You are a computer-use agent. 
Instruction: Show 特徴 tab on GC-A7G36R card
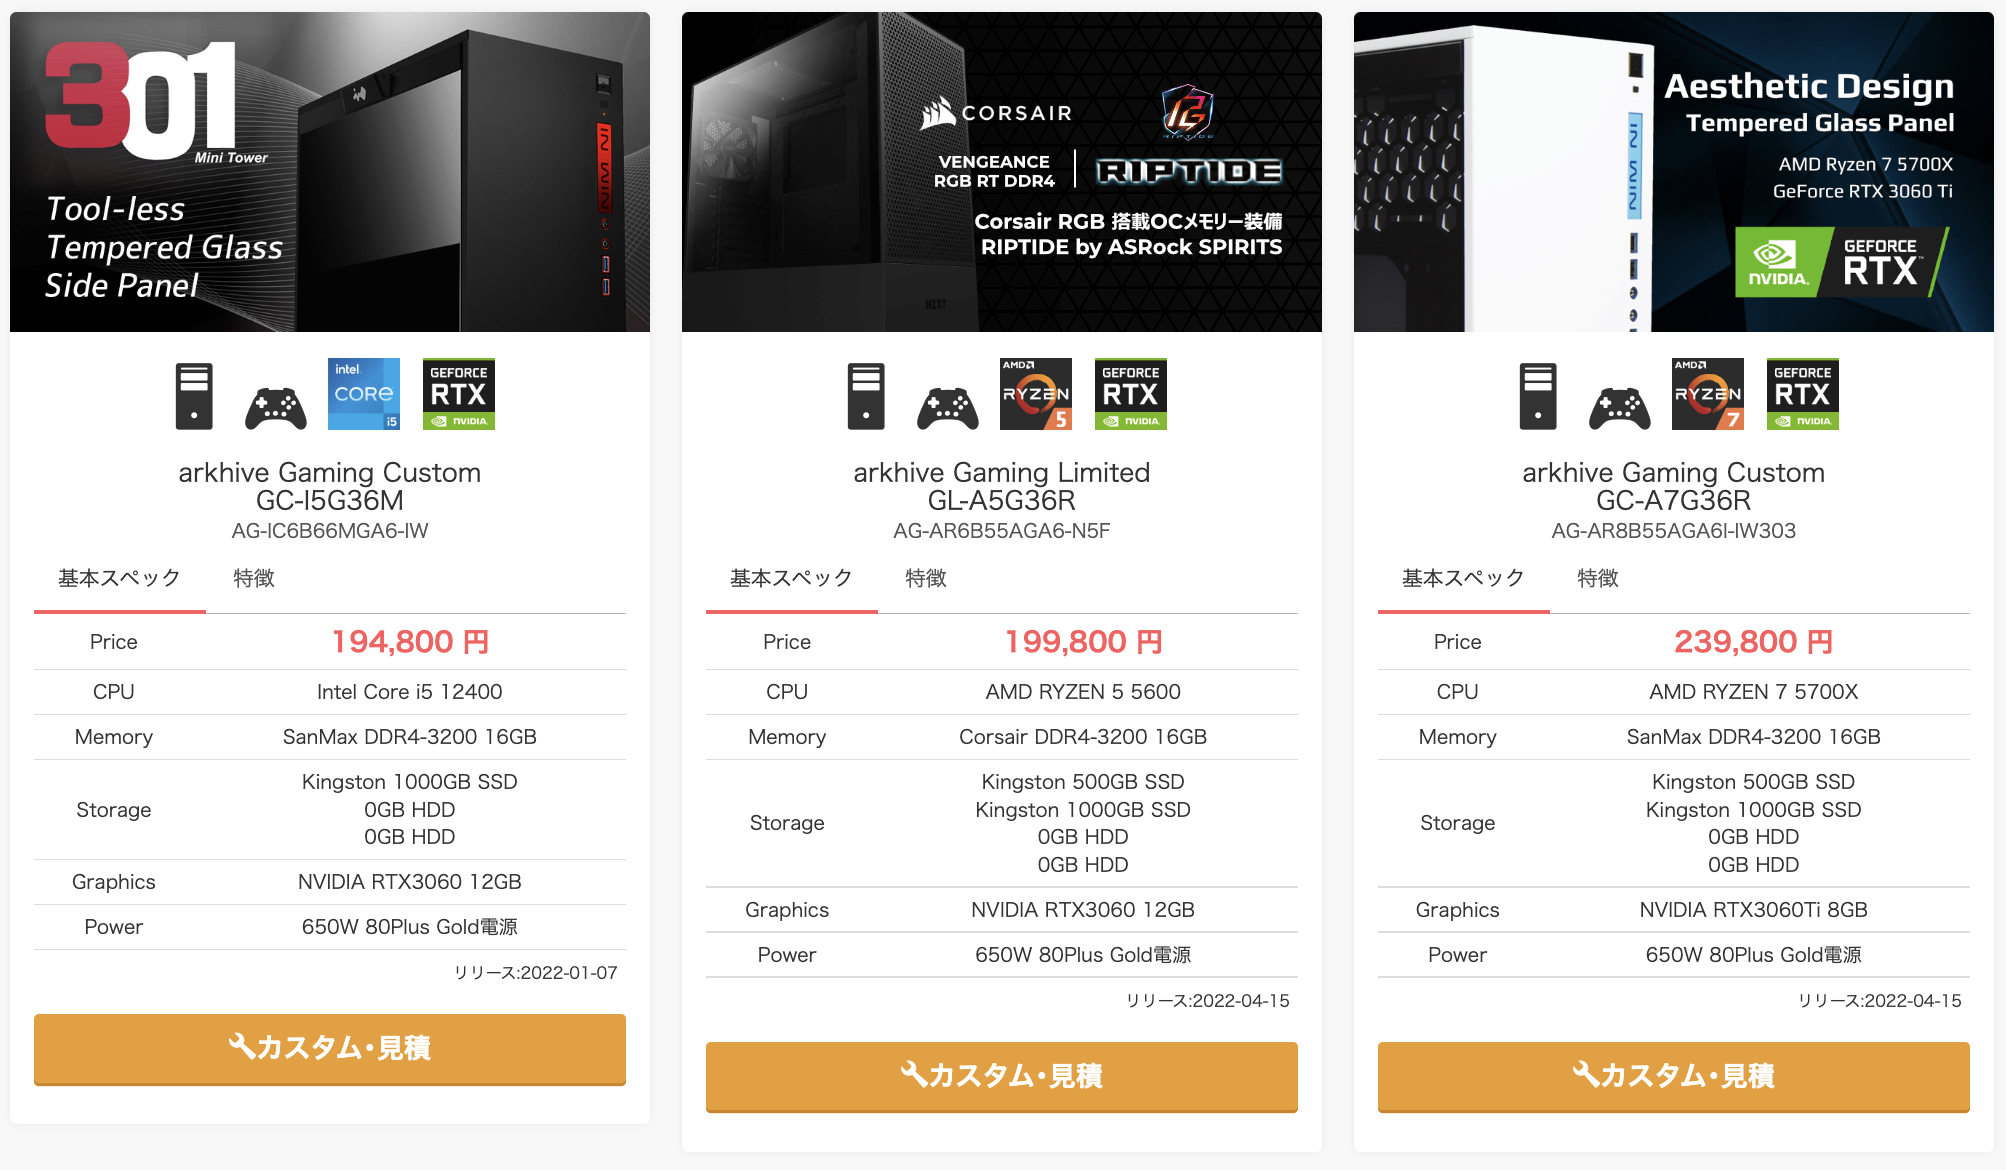[1598, 578]
